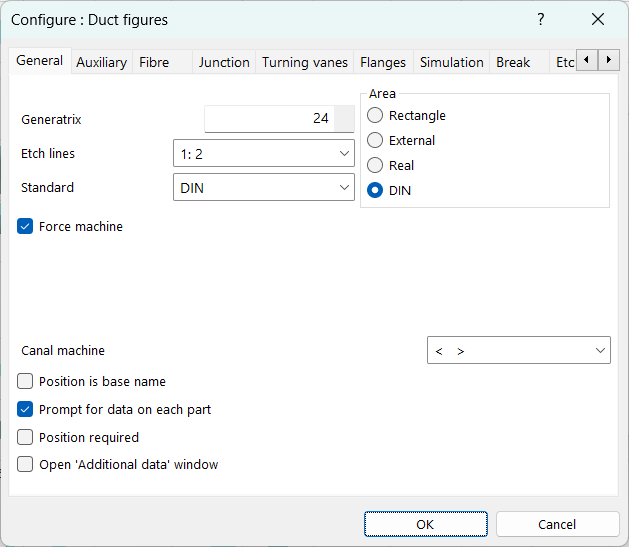Tick the Position required checkbox

(x=26, y=437)
